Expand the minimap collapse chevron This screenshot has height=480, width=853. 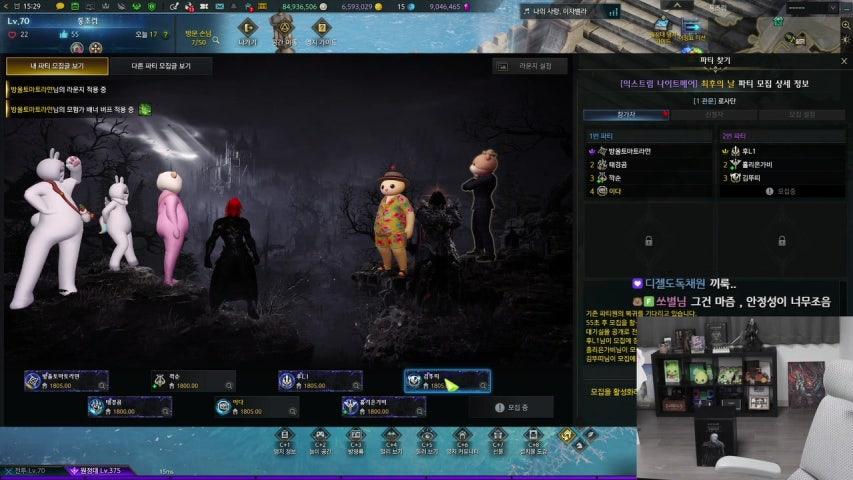[677, 5]
